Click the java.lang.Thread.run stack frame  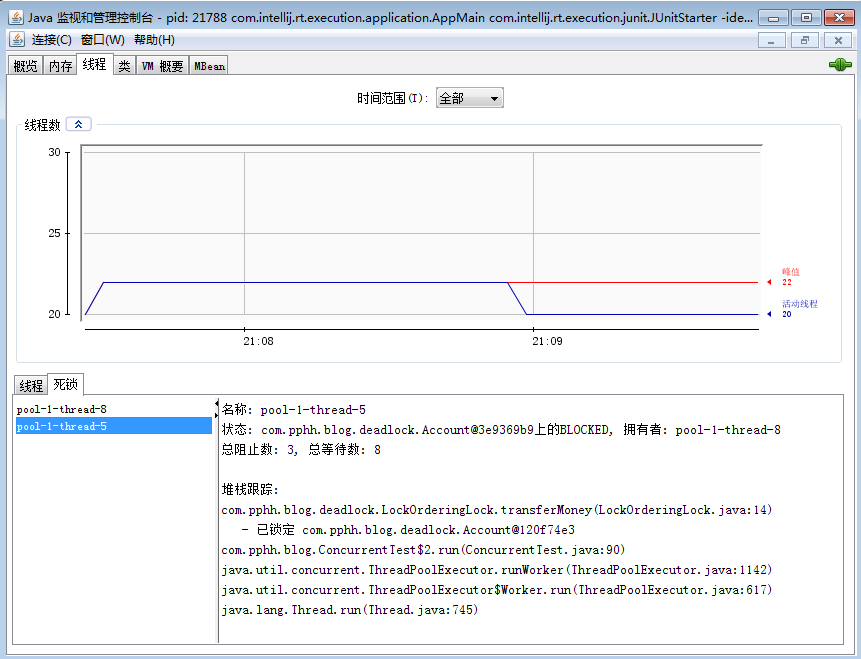click(x=350, y=610)
